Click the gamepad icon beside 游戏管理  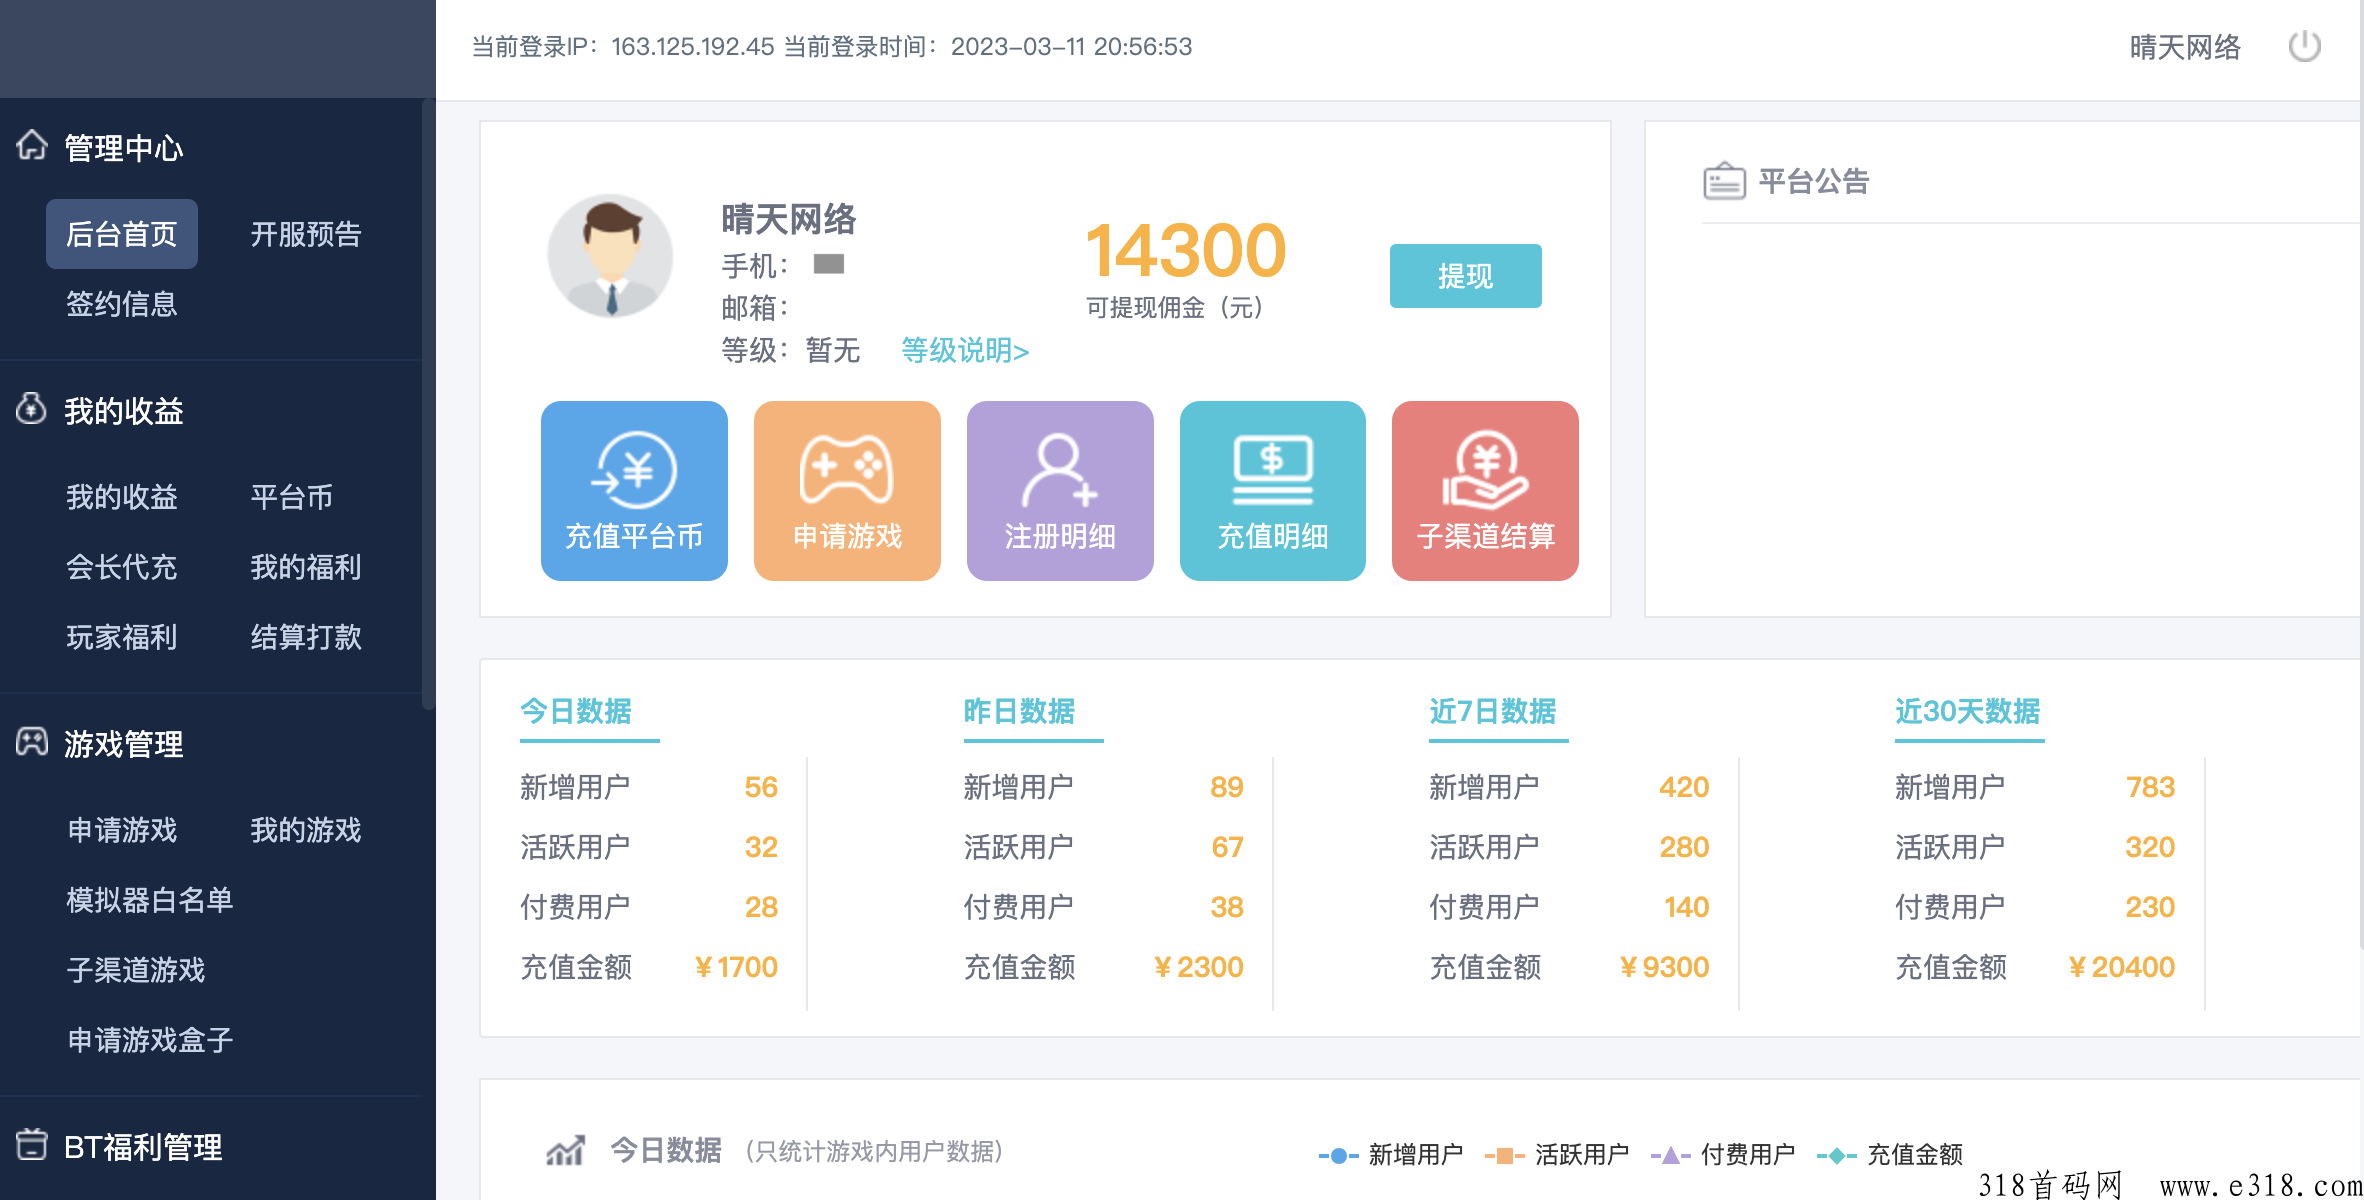(32, 742)
